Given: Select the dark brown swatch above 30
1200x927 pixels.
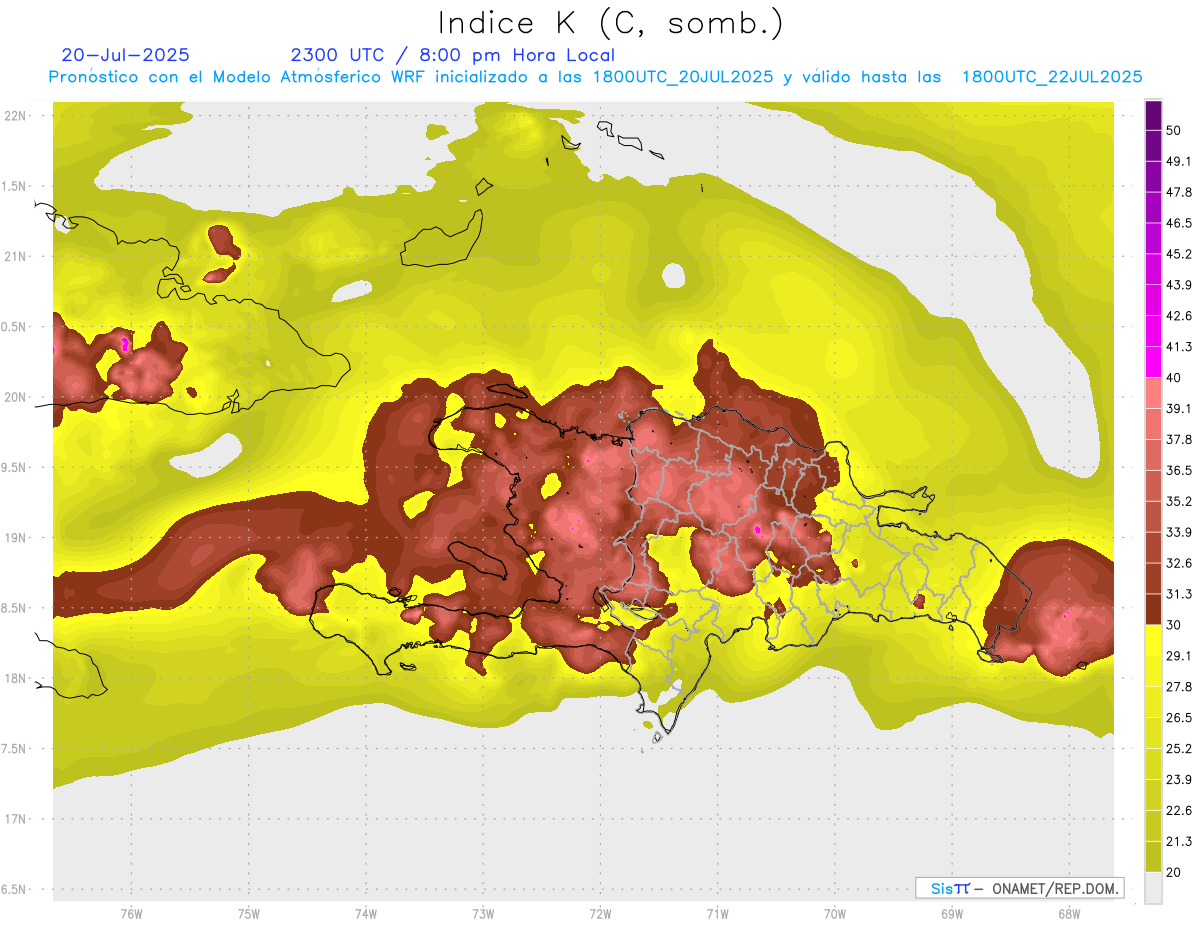Looking at the screenshot, I should (x=1153, y=609).
